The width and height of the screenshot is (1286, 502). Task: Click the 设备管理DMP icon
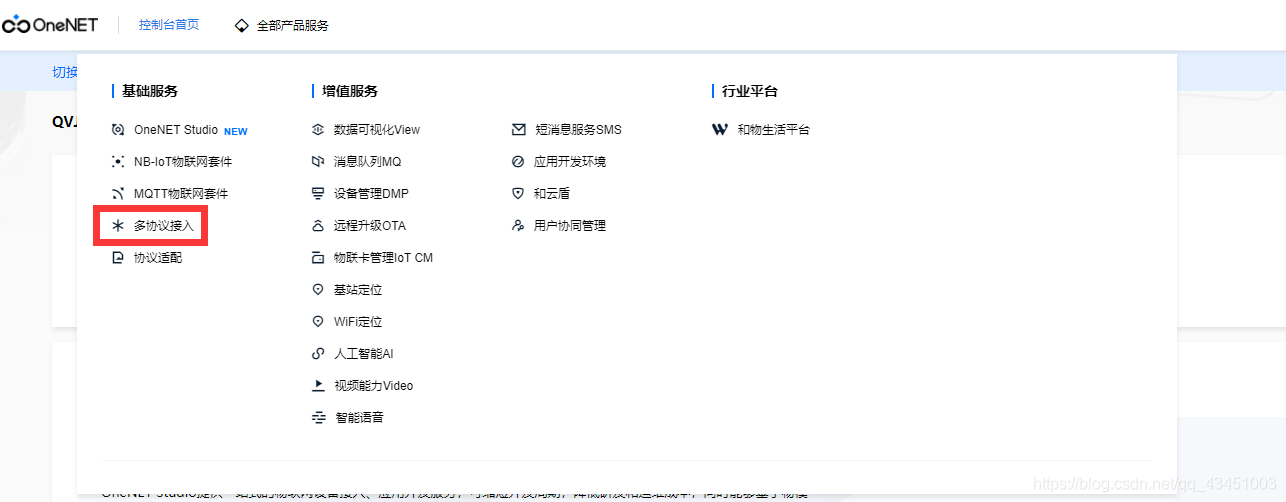click(318, 194)
